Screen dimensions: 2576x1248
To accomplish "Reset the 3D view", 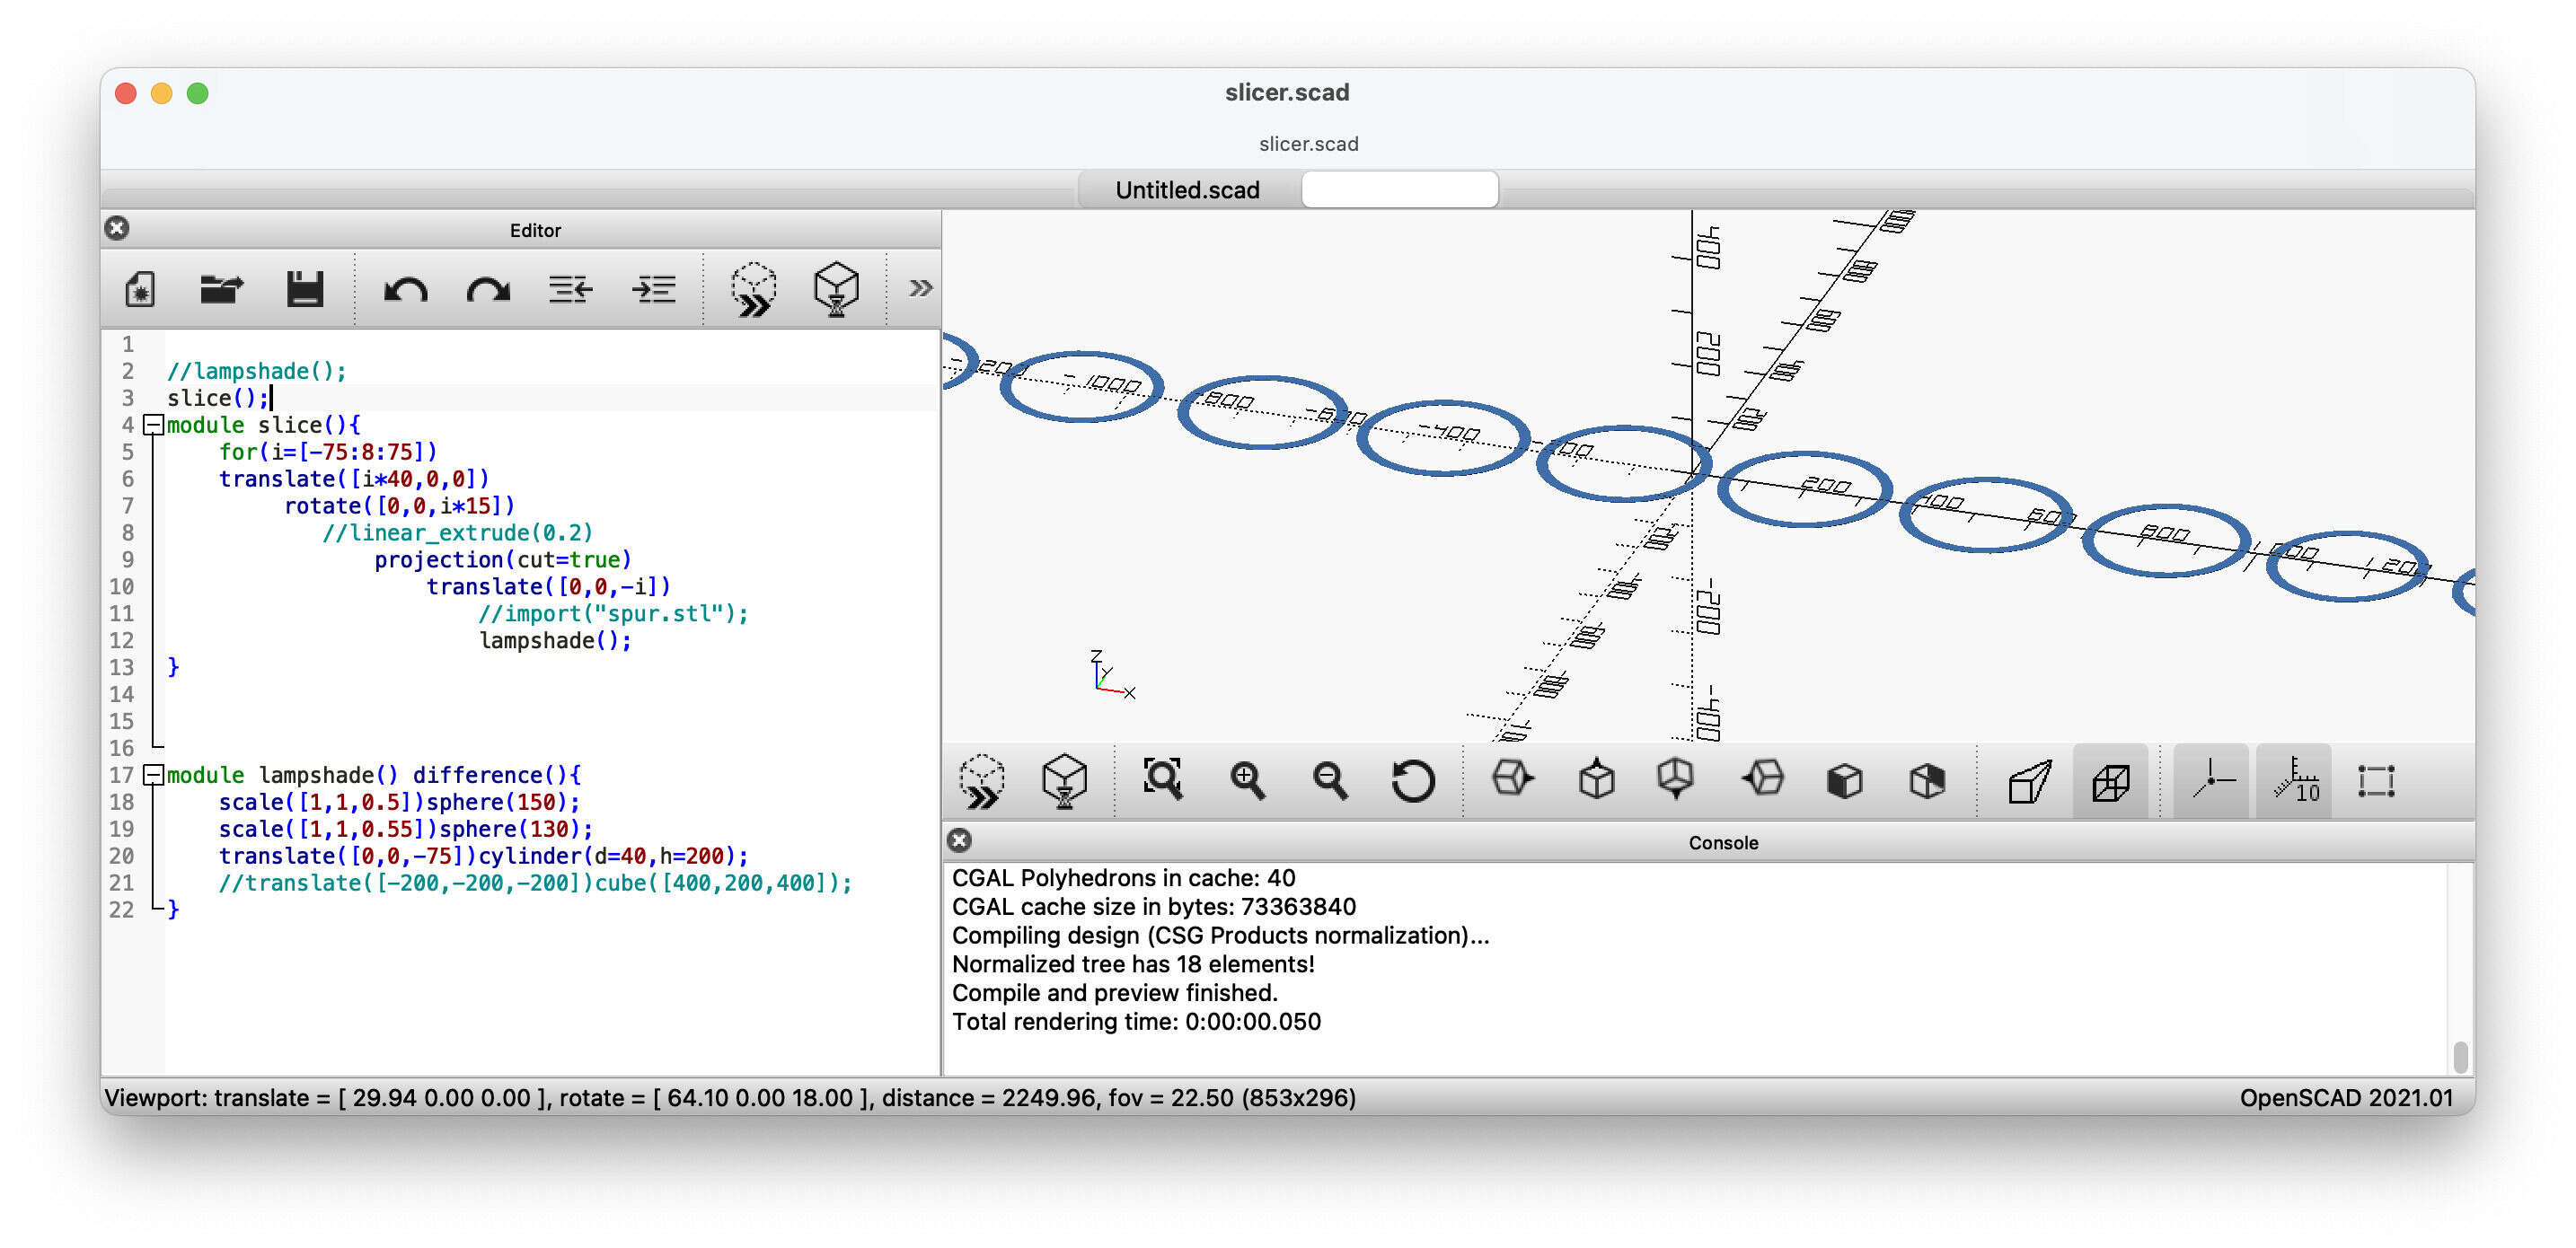I will [x=1413, y=781].
